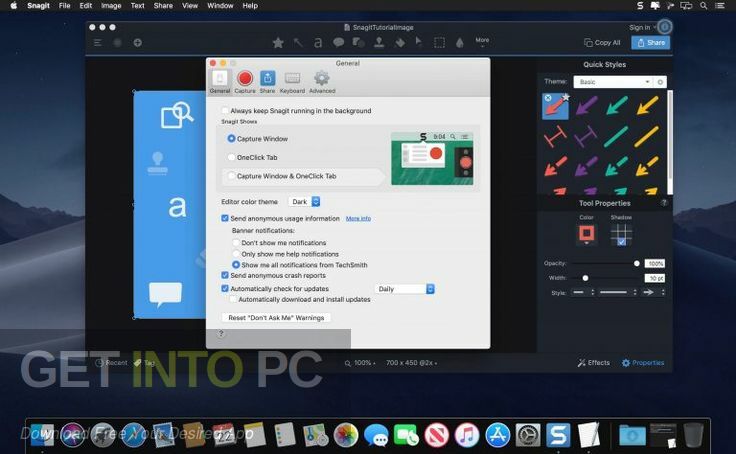This screenshot has height=454, width=736.
Task: Click the blue Share button
Action: click(x=651, y=43)
